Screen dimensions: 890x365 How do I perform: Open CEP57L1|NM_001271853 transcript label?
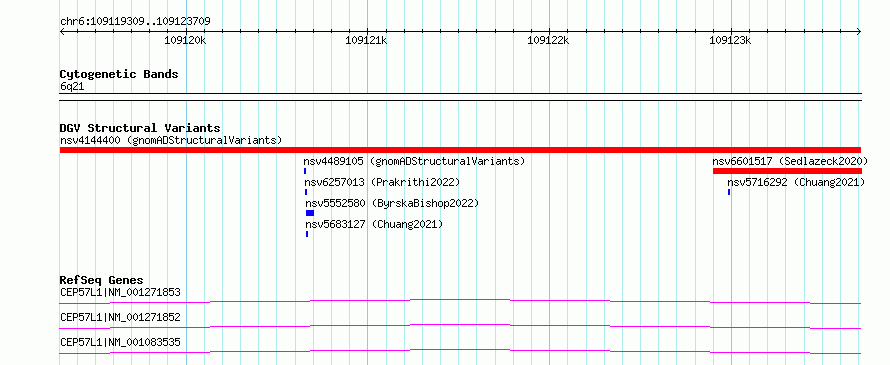pyautogui.click(x=120, y=293)
